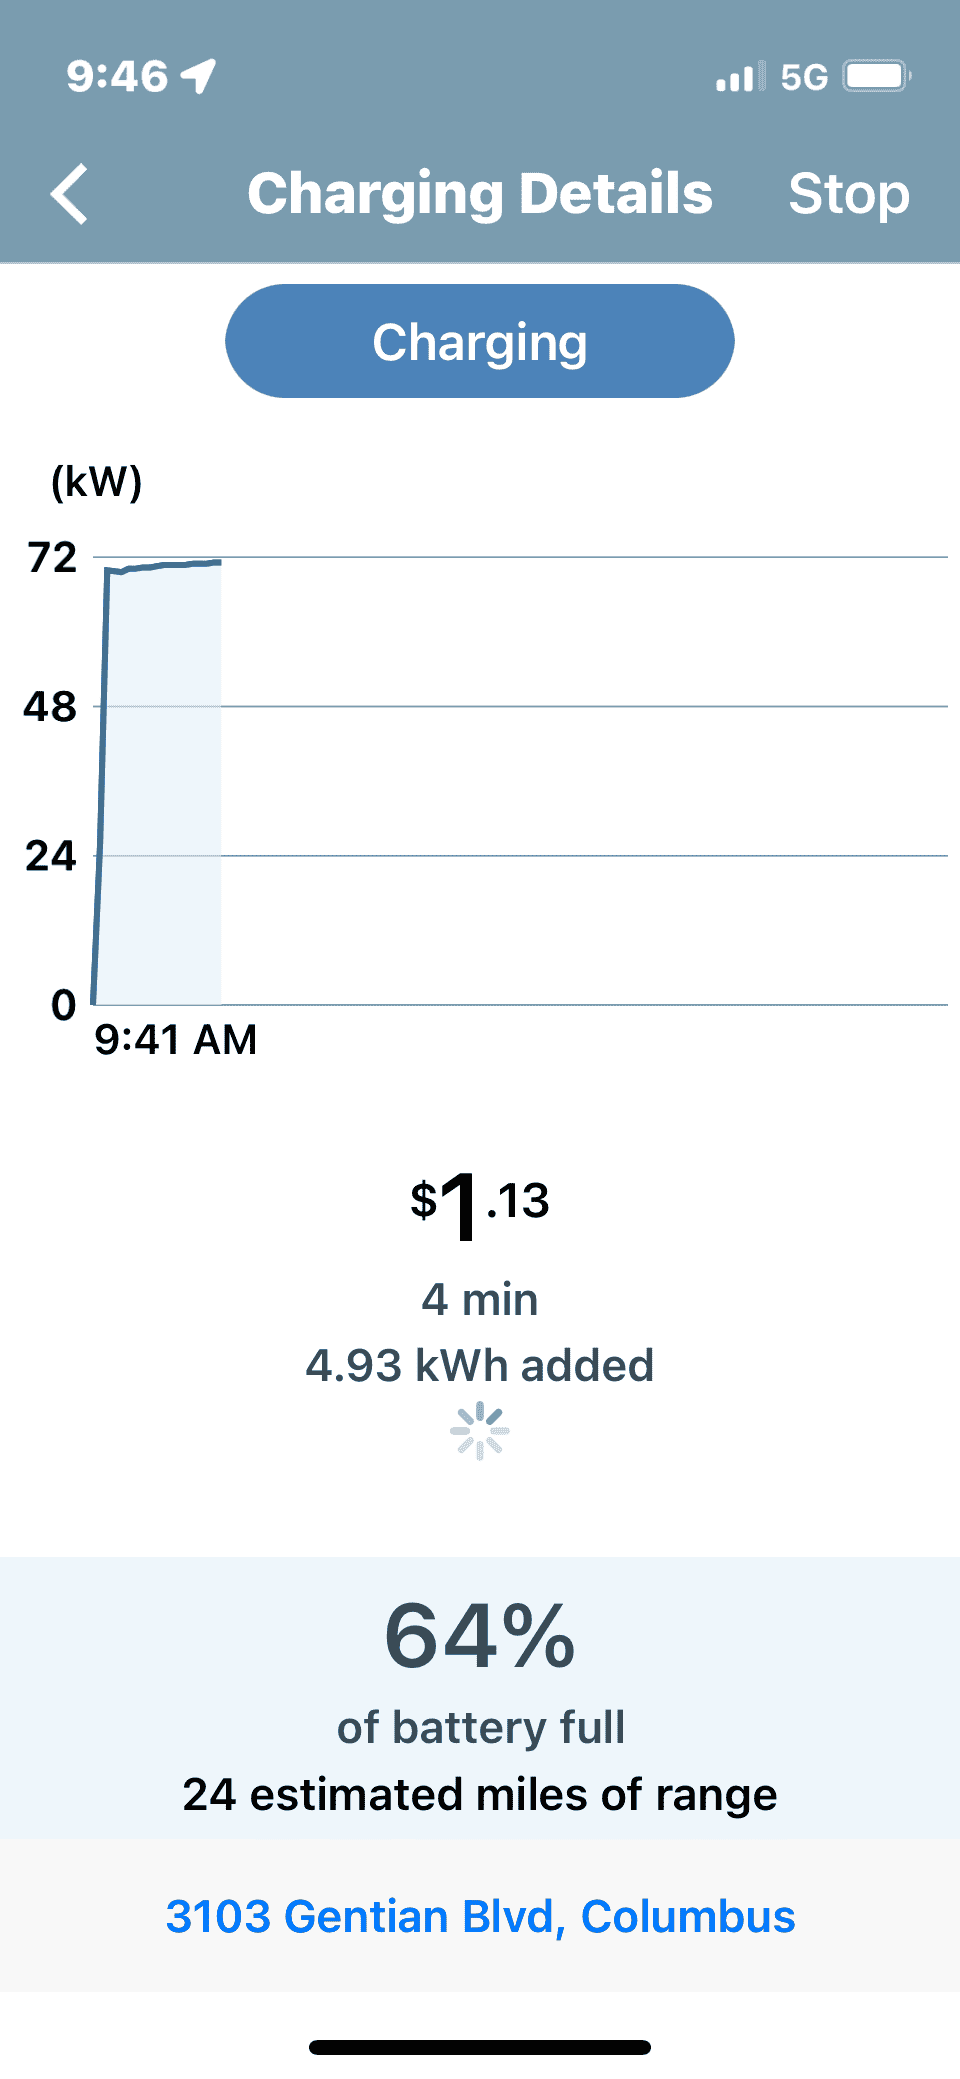Tap the 4.93 kWh added text
The height and width of the screenshot is (2079, 960).
pos(480,1366)
